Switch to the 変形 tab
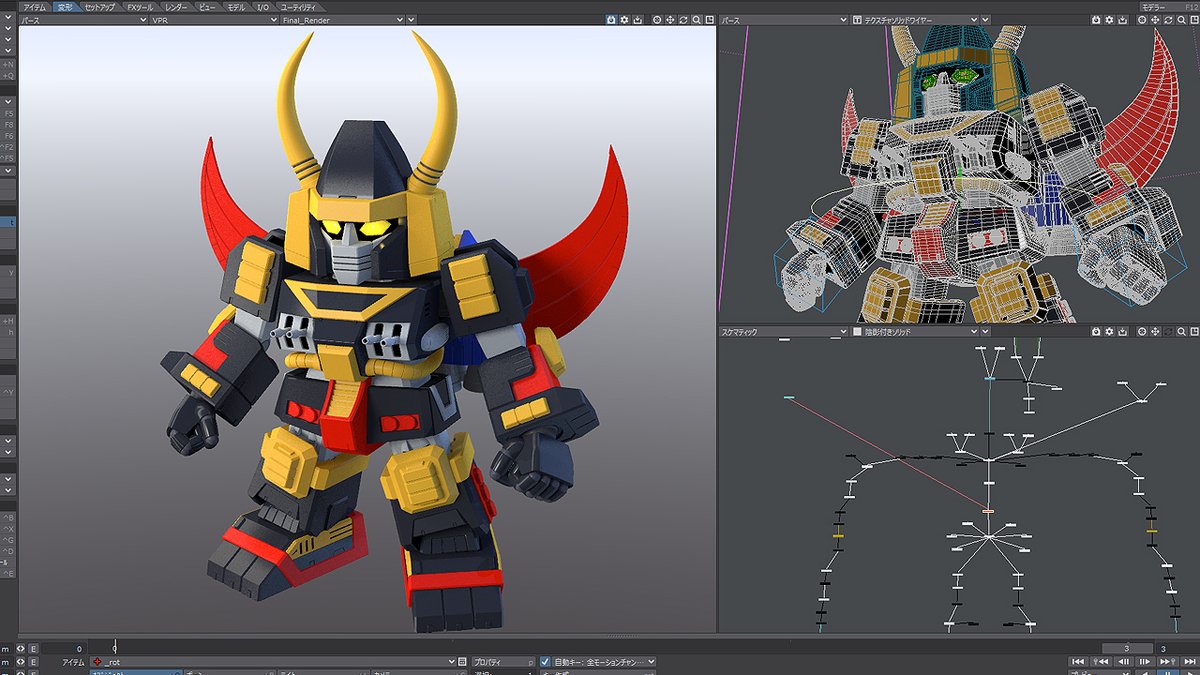Viewport: 1200px width, 675px height. [65, 7]
